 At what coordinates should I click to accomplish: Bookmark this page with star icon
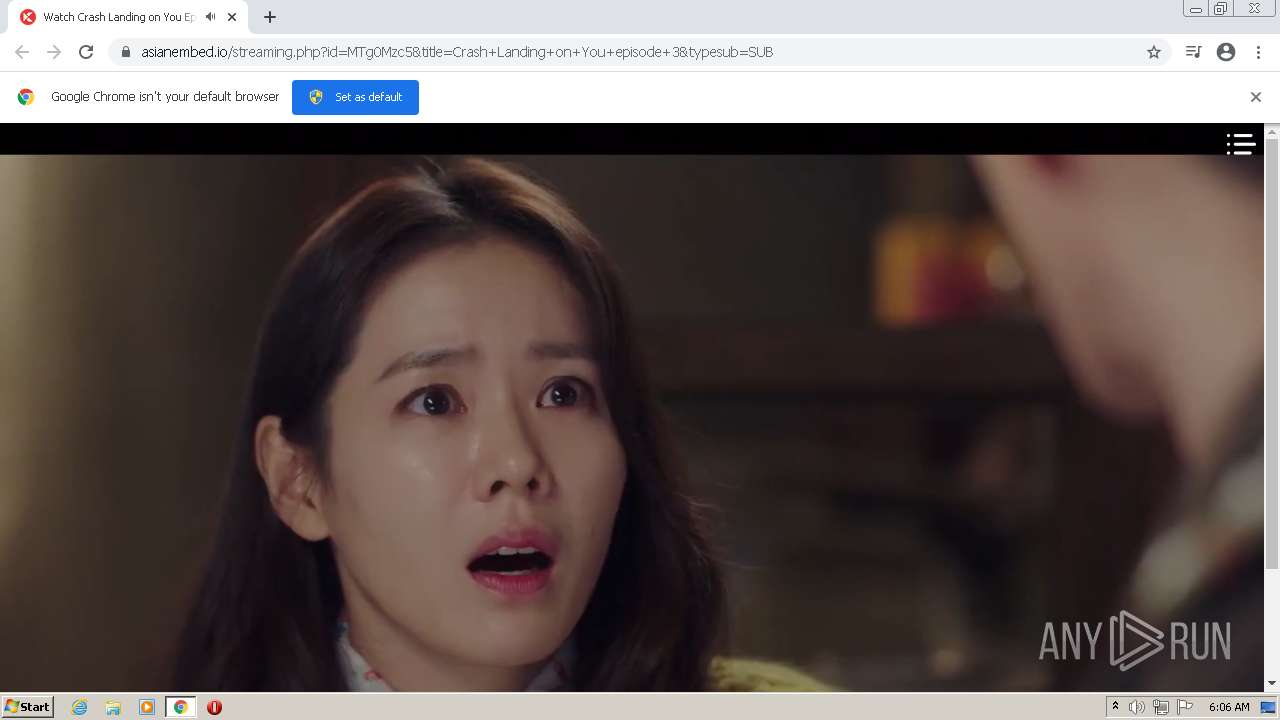point(1154,52)
